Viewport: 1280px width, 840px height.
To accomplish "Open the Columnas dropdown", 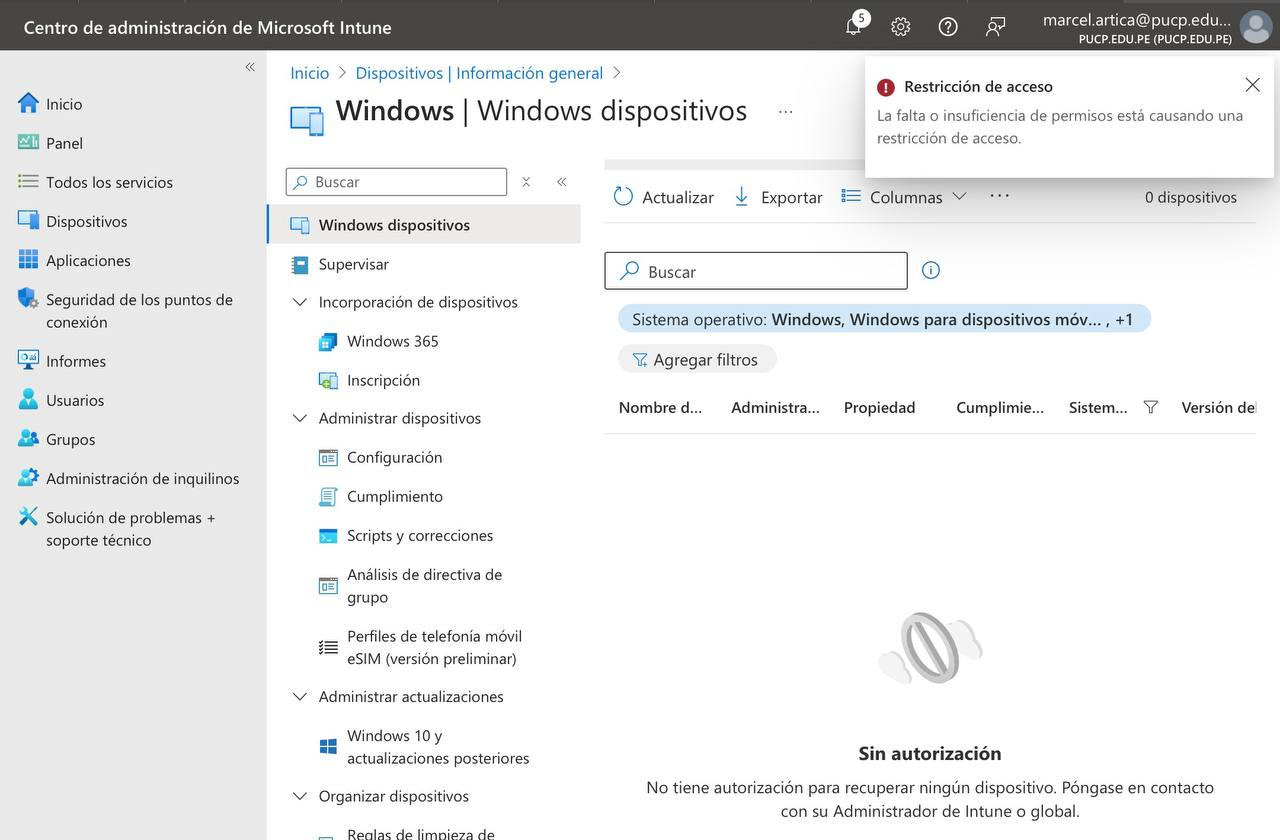I will tap(904, 197).
